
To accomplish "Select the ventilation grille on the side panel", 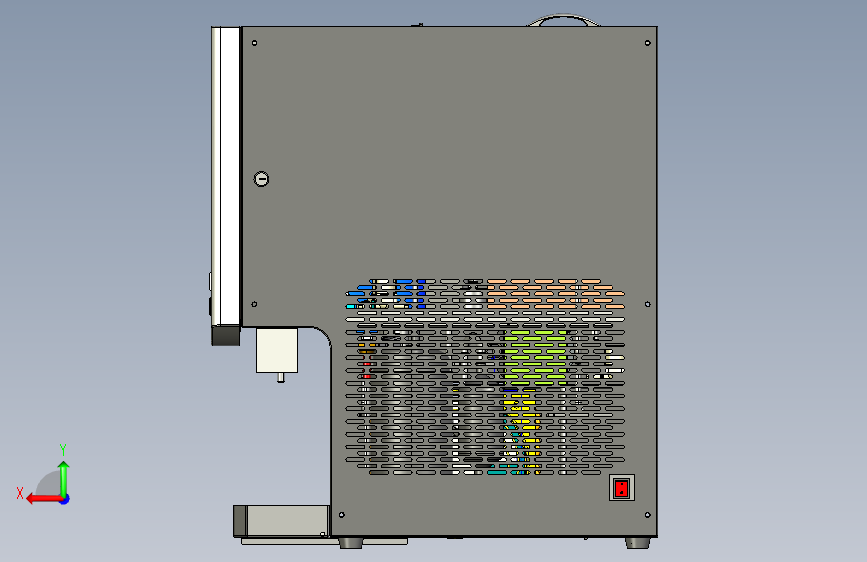I will [485, 377].
